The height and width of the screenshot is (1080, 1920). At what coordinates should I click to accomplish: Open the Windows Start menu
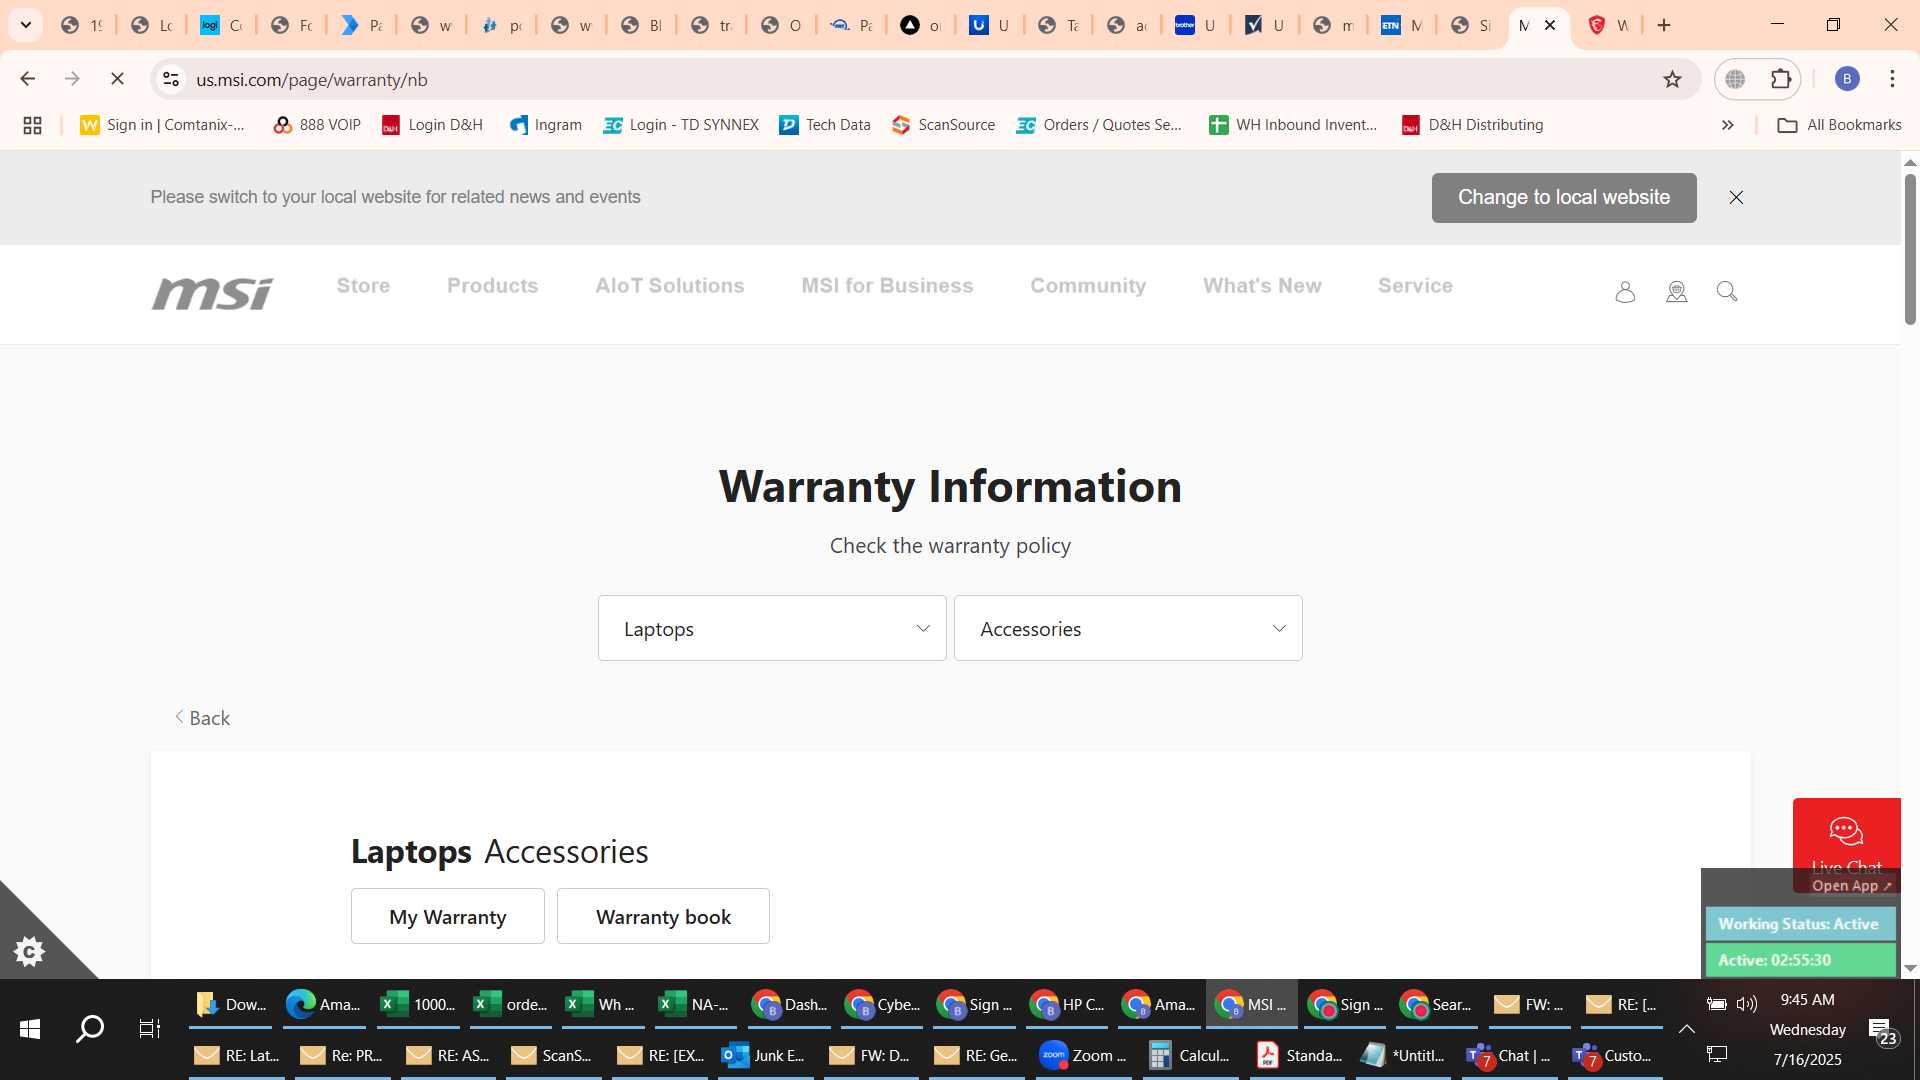[30, 1029]
